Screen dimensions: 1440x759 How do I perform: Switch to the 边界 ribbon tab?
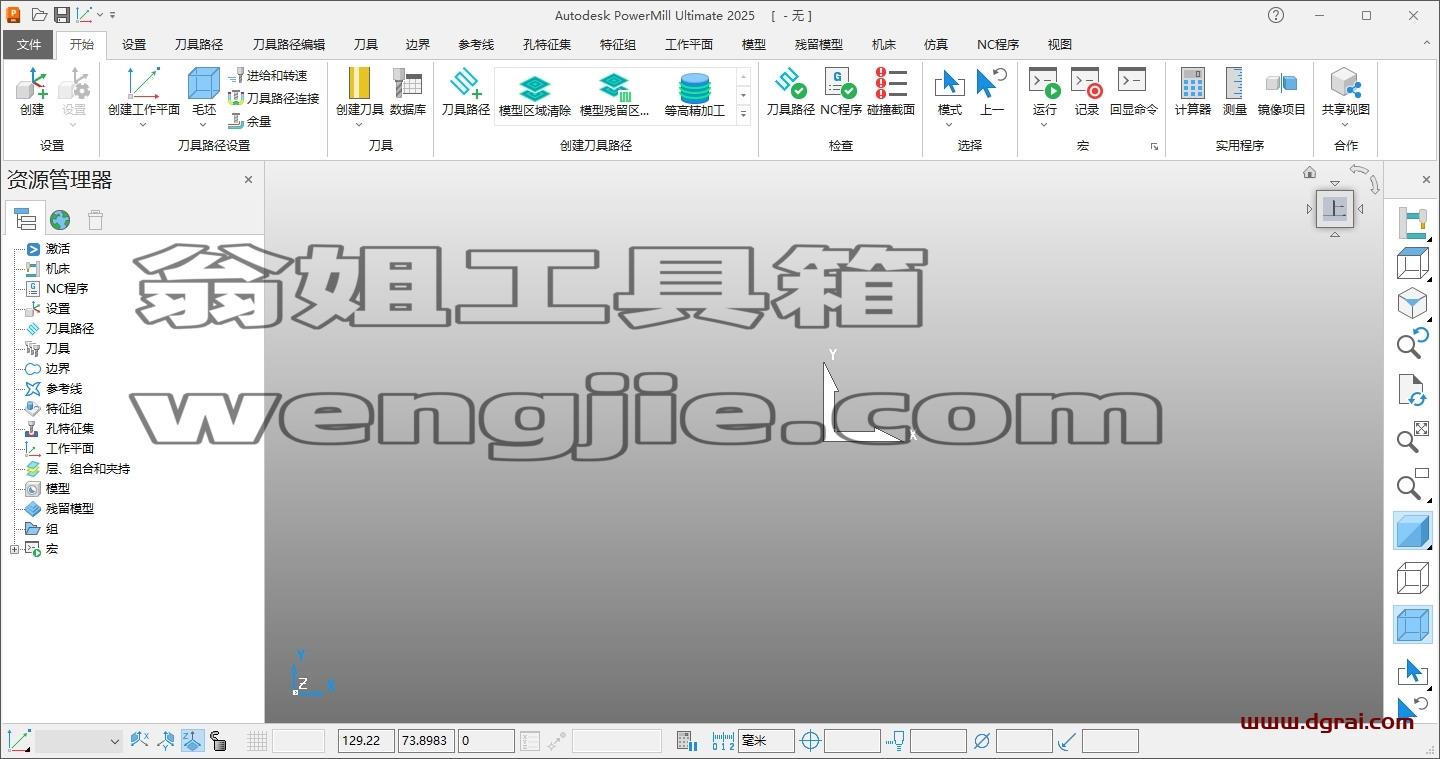pos(418,45)
